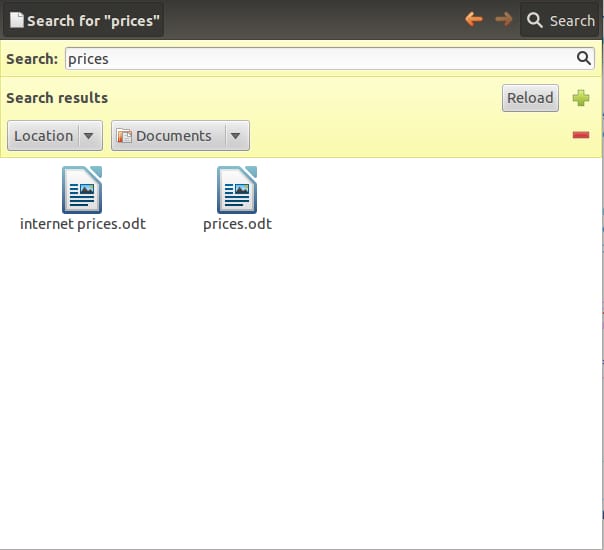604x550 pixels.
Task: Click the 'Search for "prices"' path button
Action: click(83, 20)
